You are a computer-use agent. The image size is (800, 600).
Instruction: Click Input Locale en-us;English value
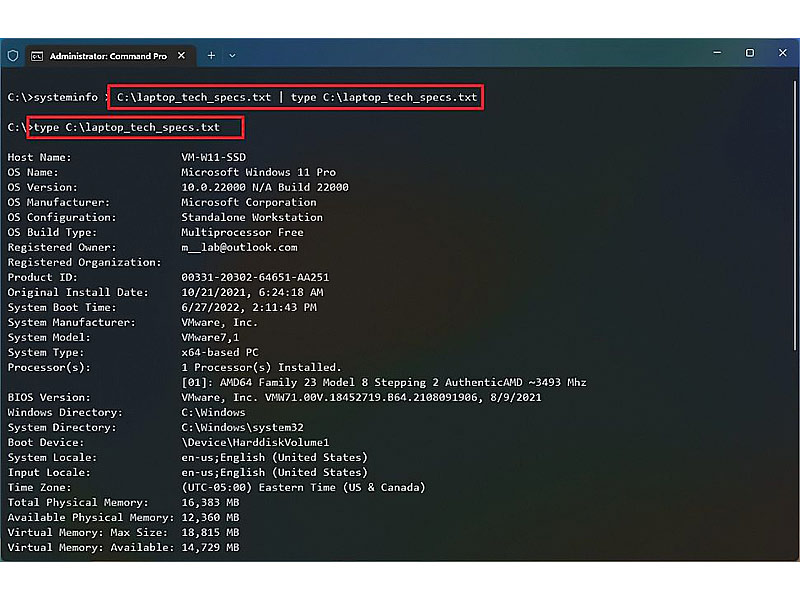[274, 472]
